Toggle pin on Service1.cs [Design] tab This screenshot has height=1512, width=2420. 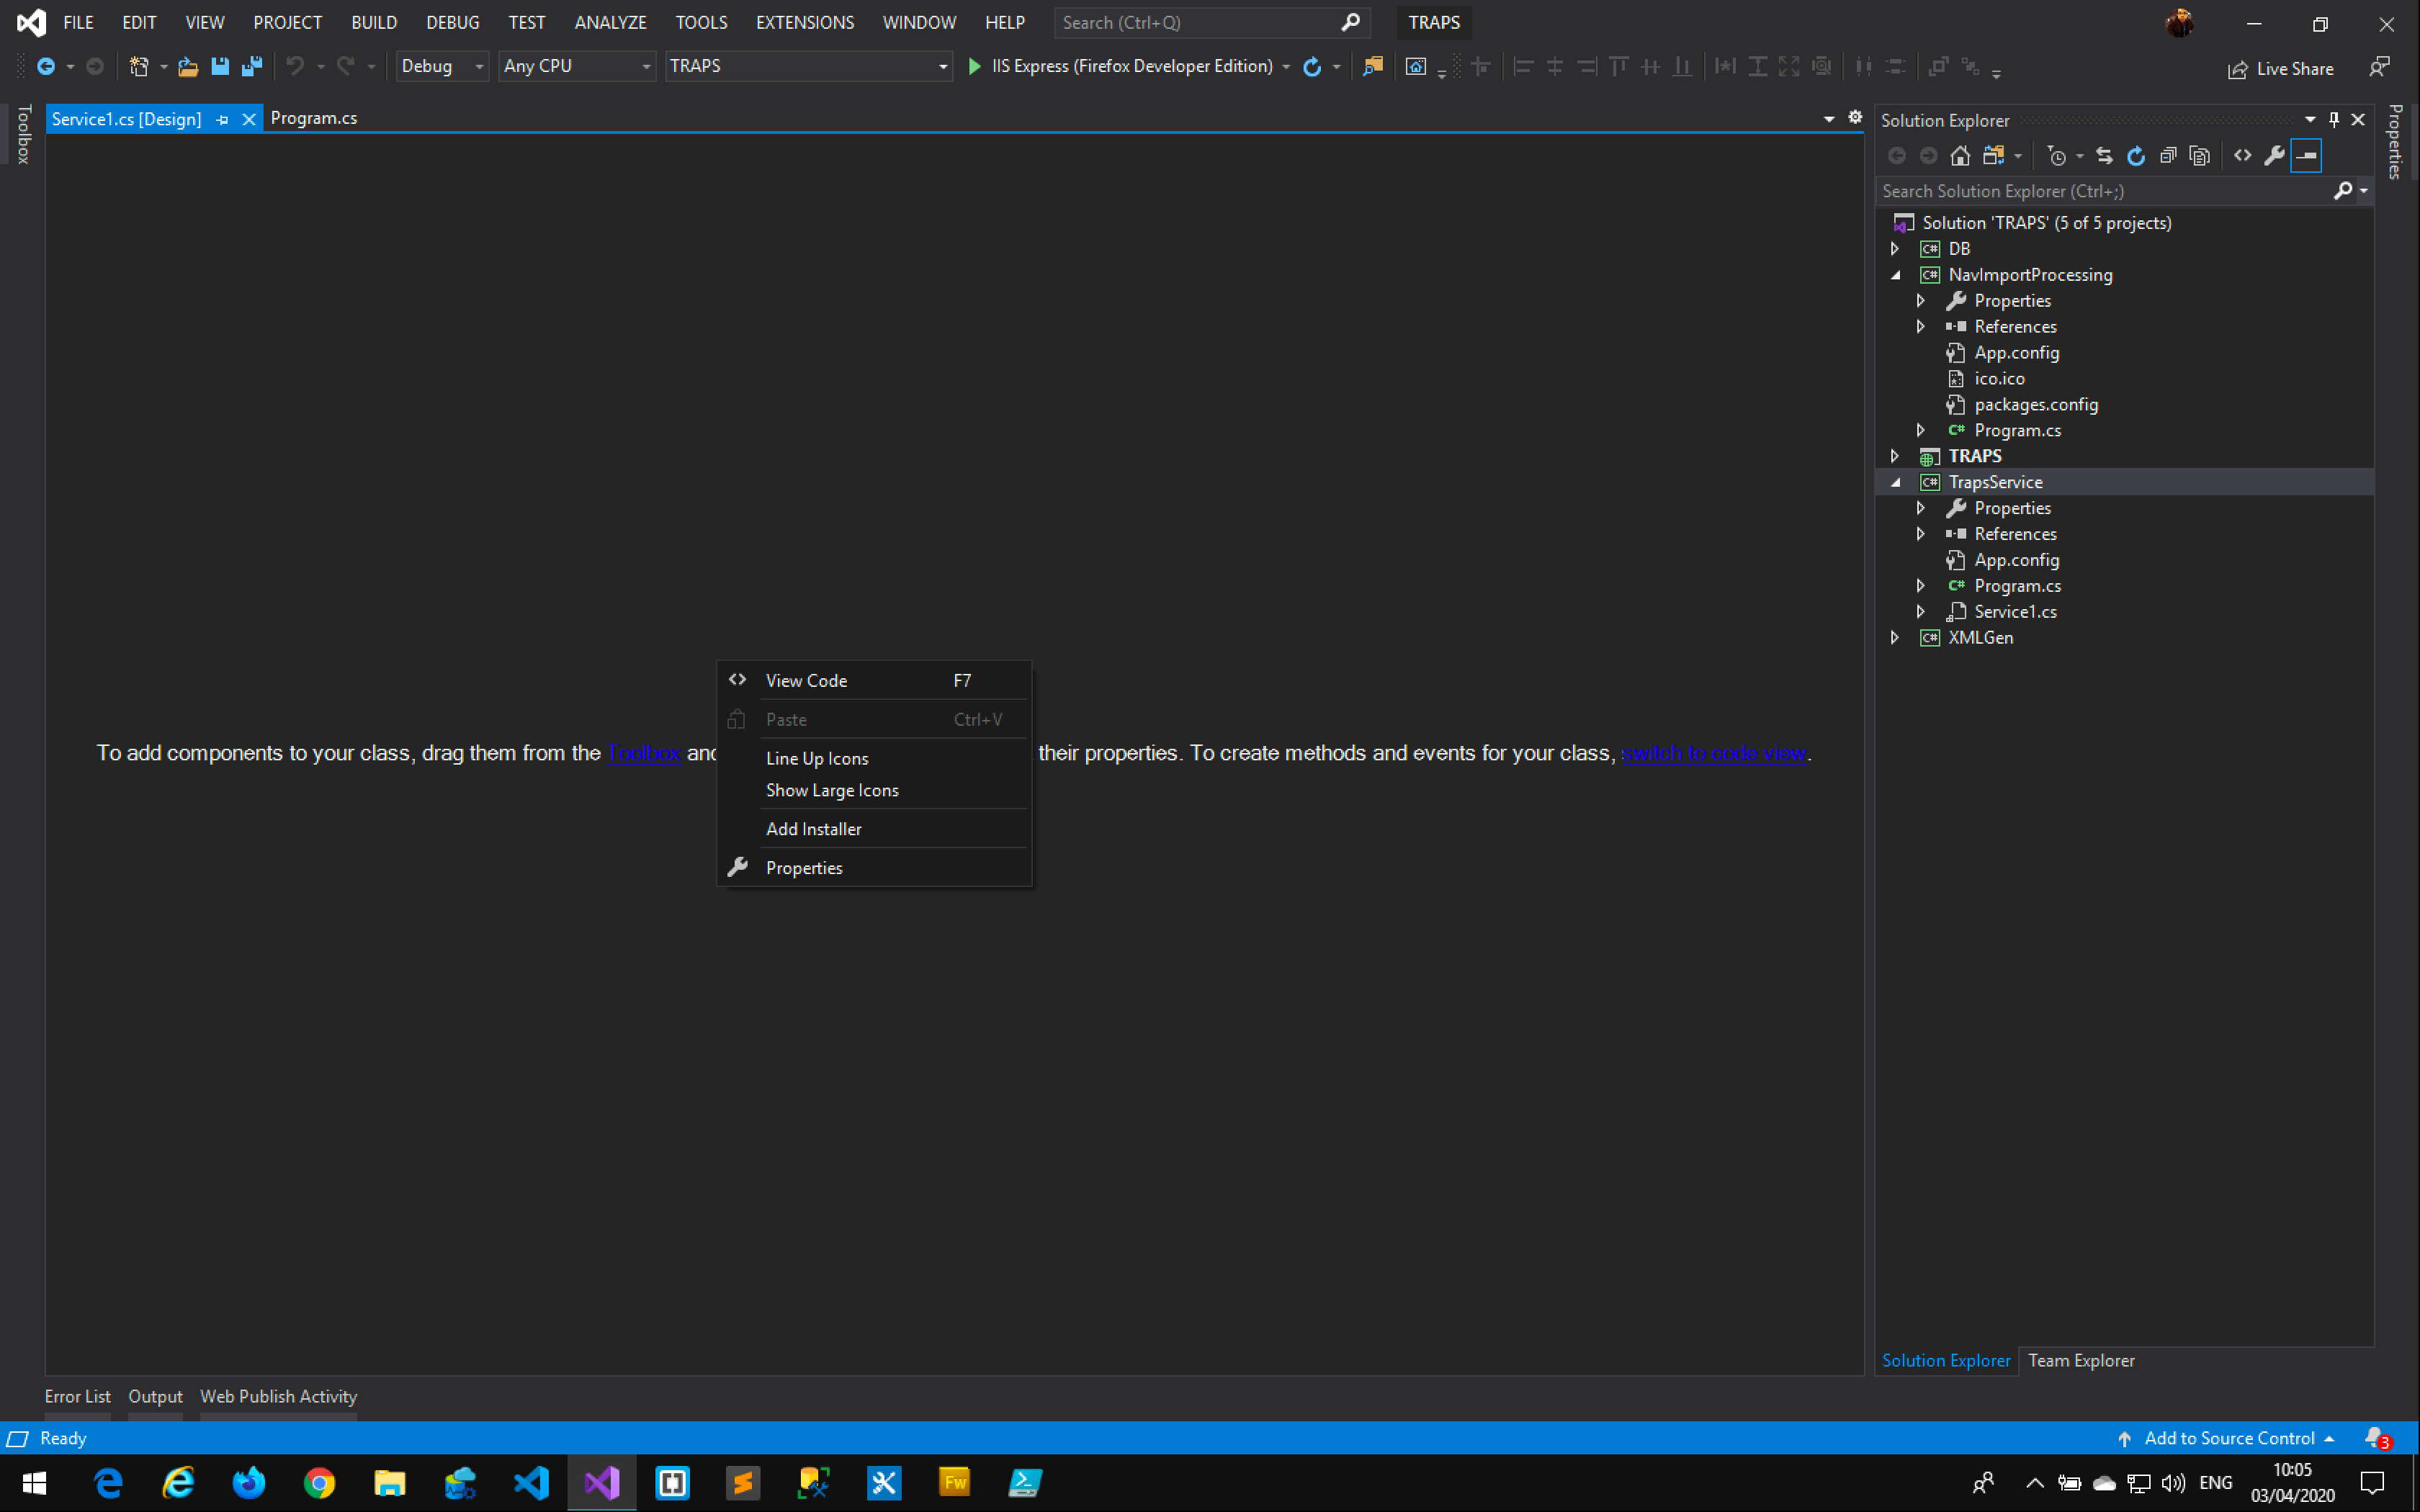222,119
